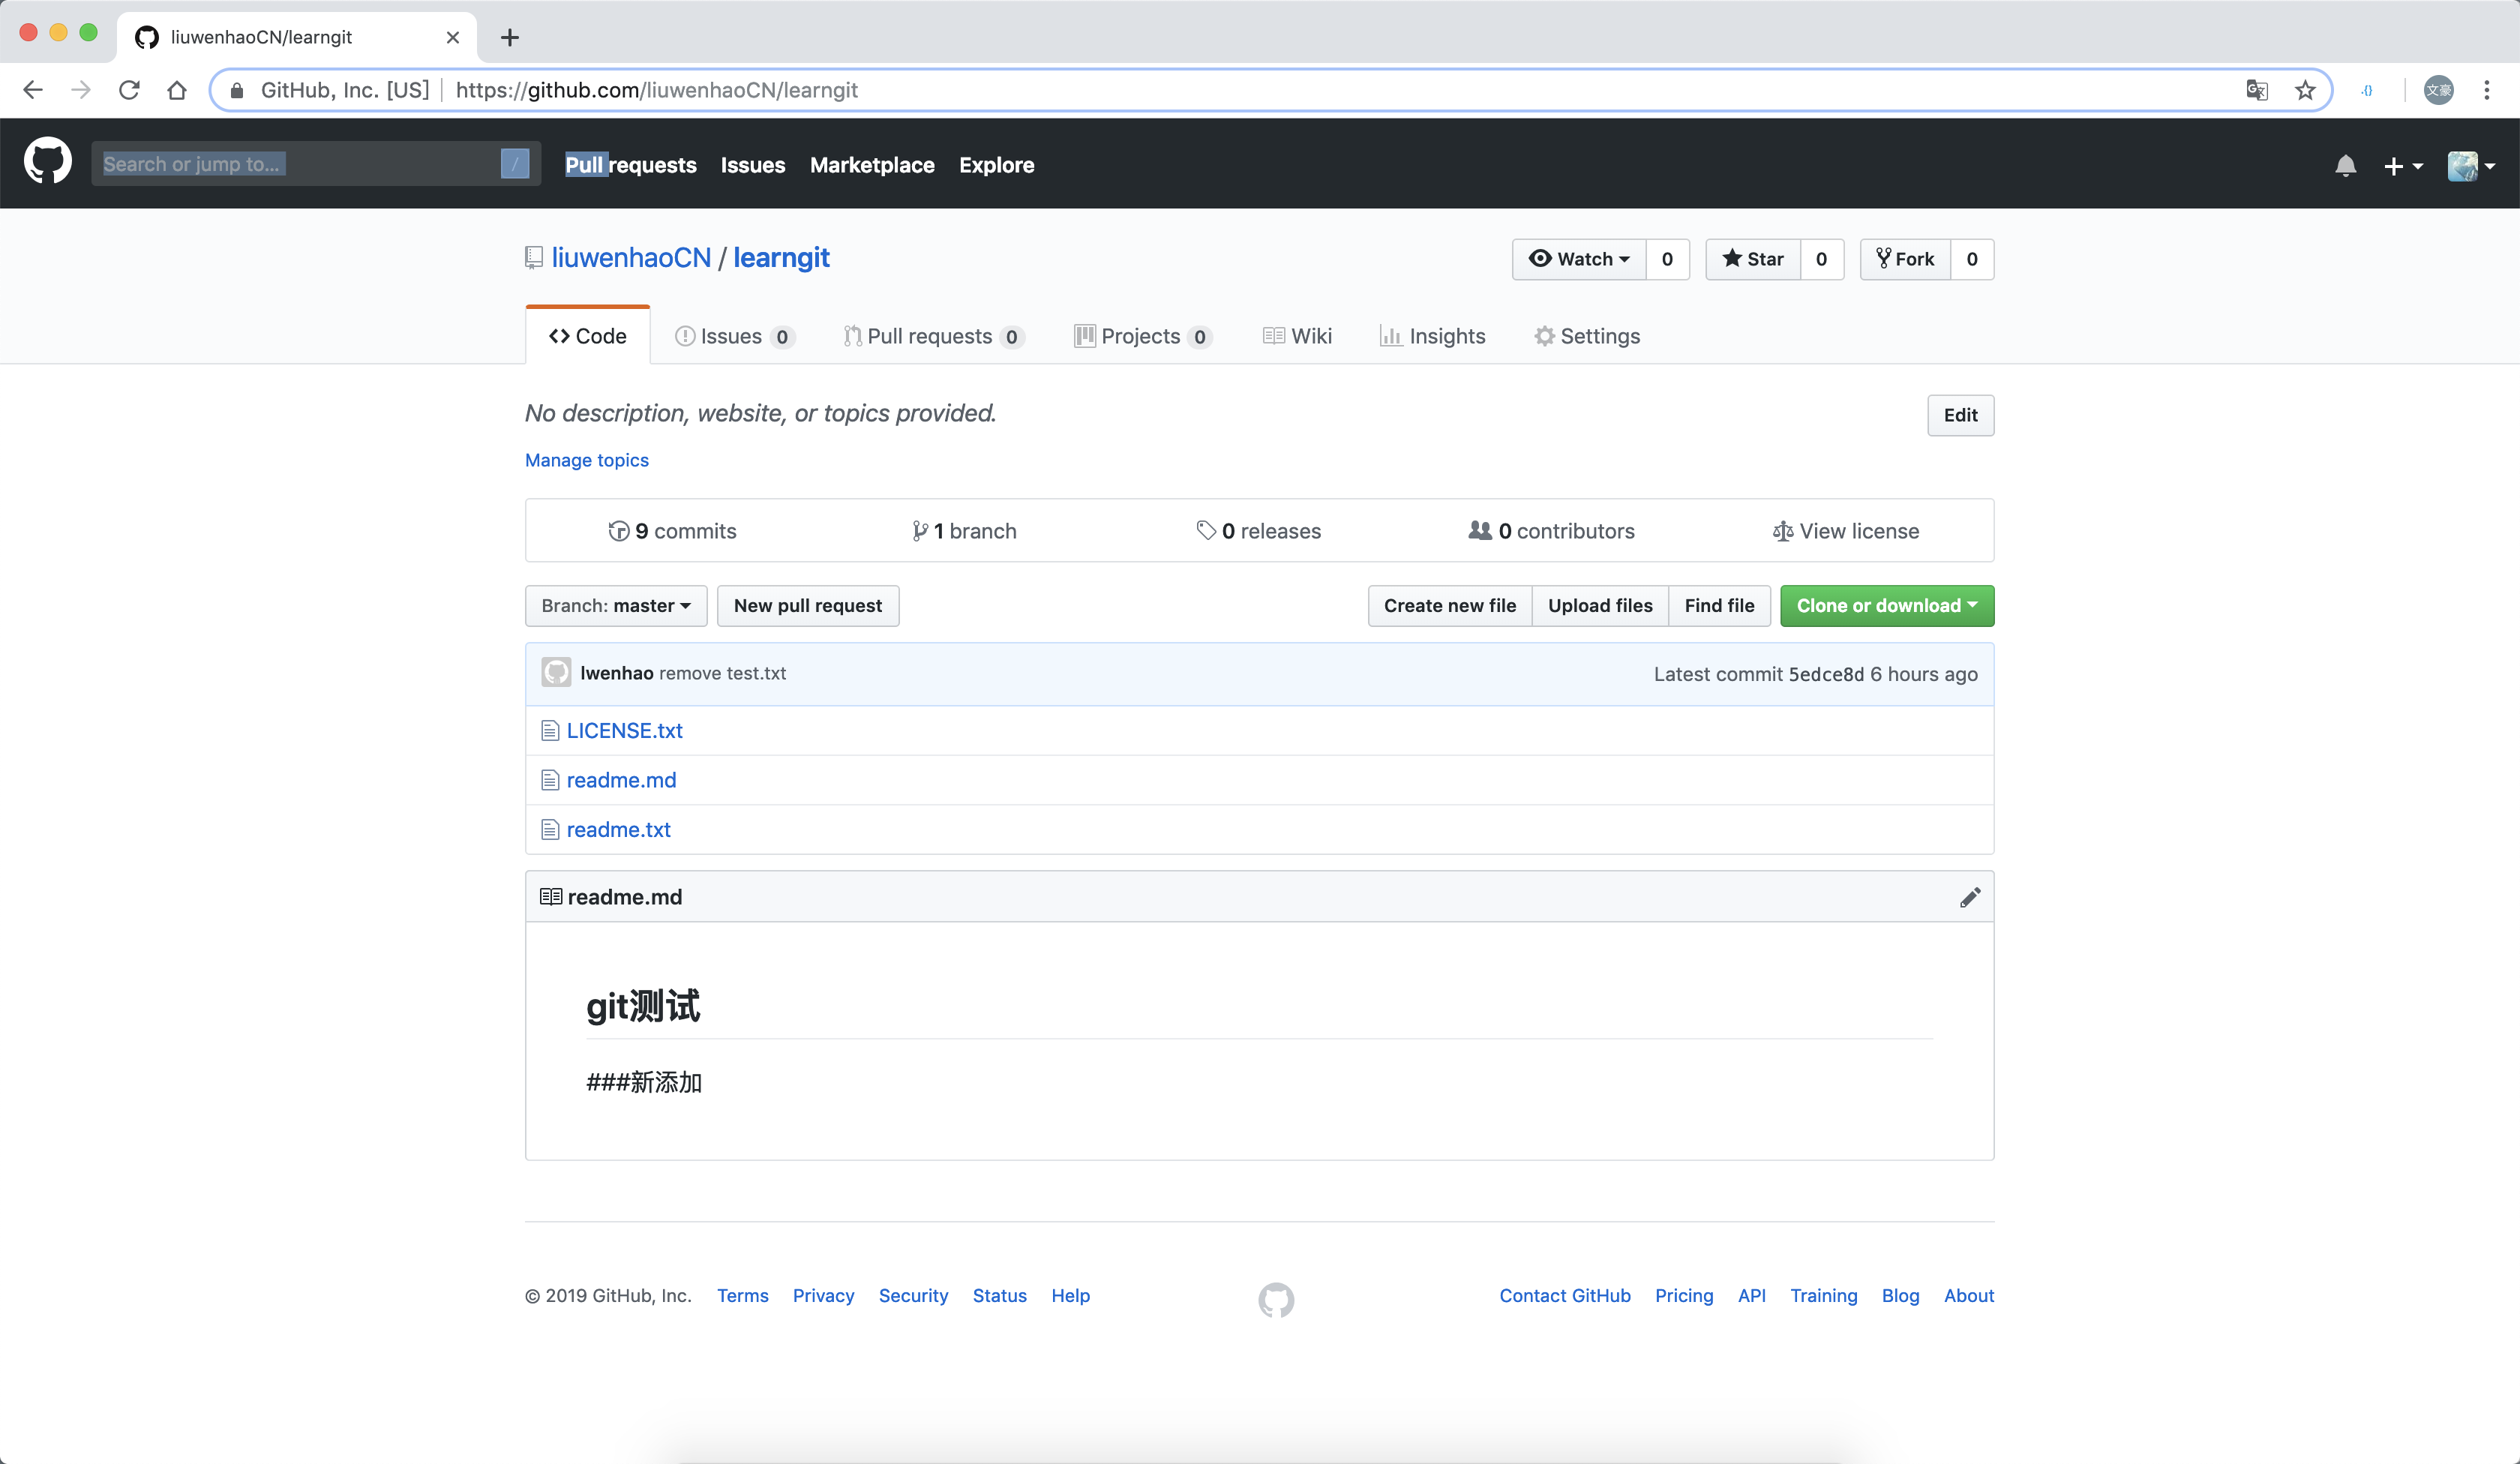Viewport: 2520px width, 1464px height.
Task: Open Chrome three-dot menu
Action: tap(2487, 90)
